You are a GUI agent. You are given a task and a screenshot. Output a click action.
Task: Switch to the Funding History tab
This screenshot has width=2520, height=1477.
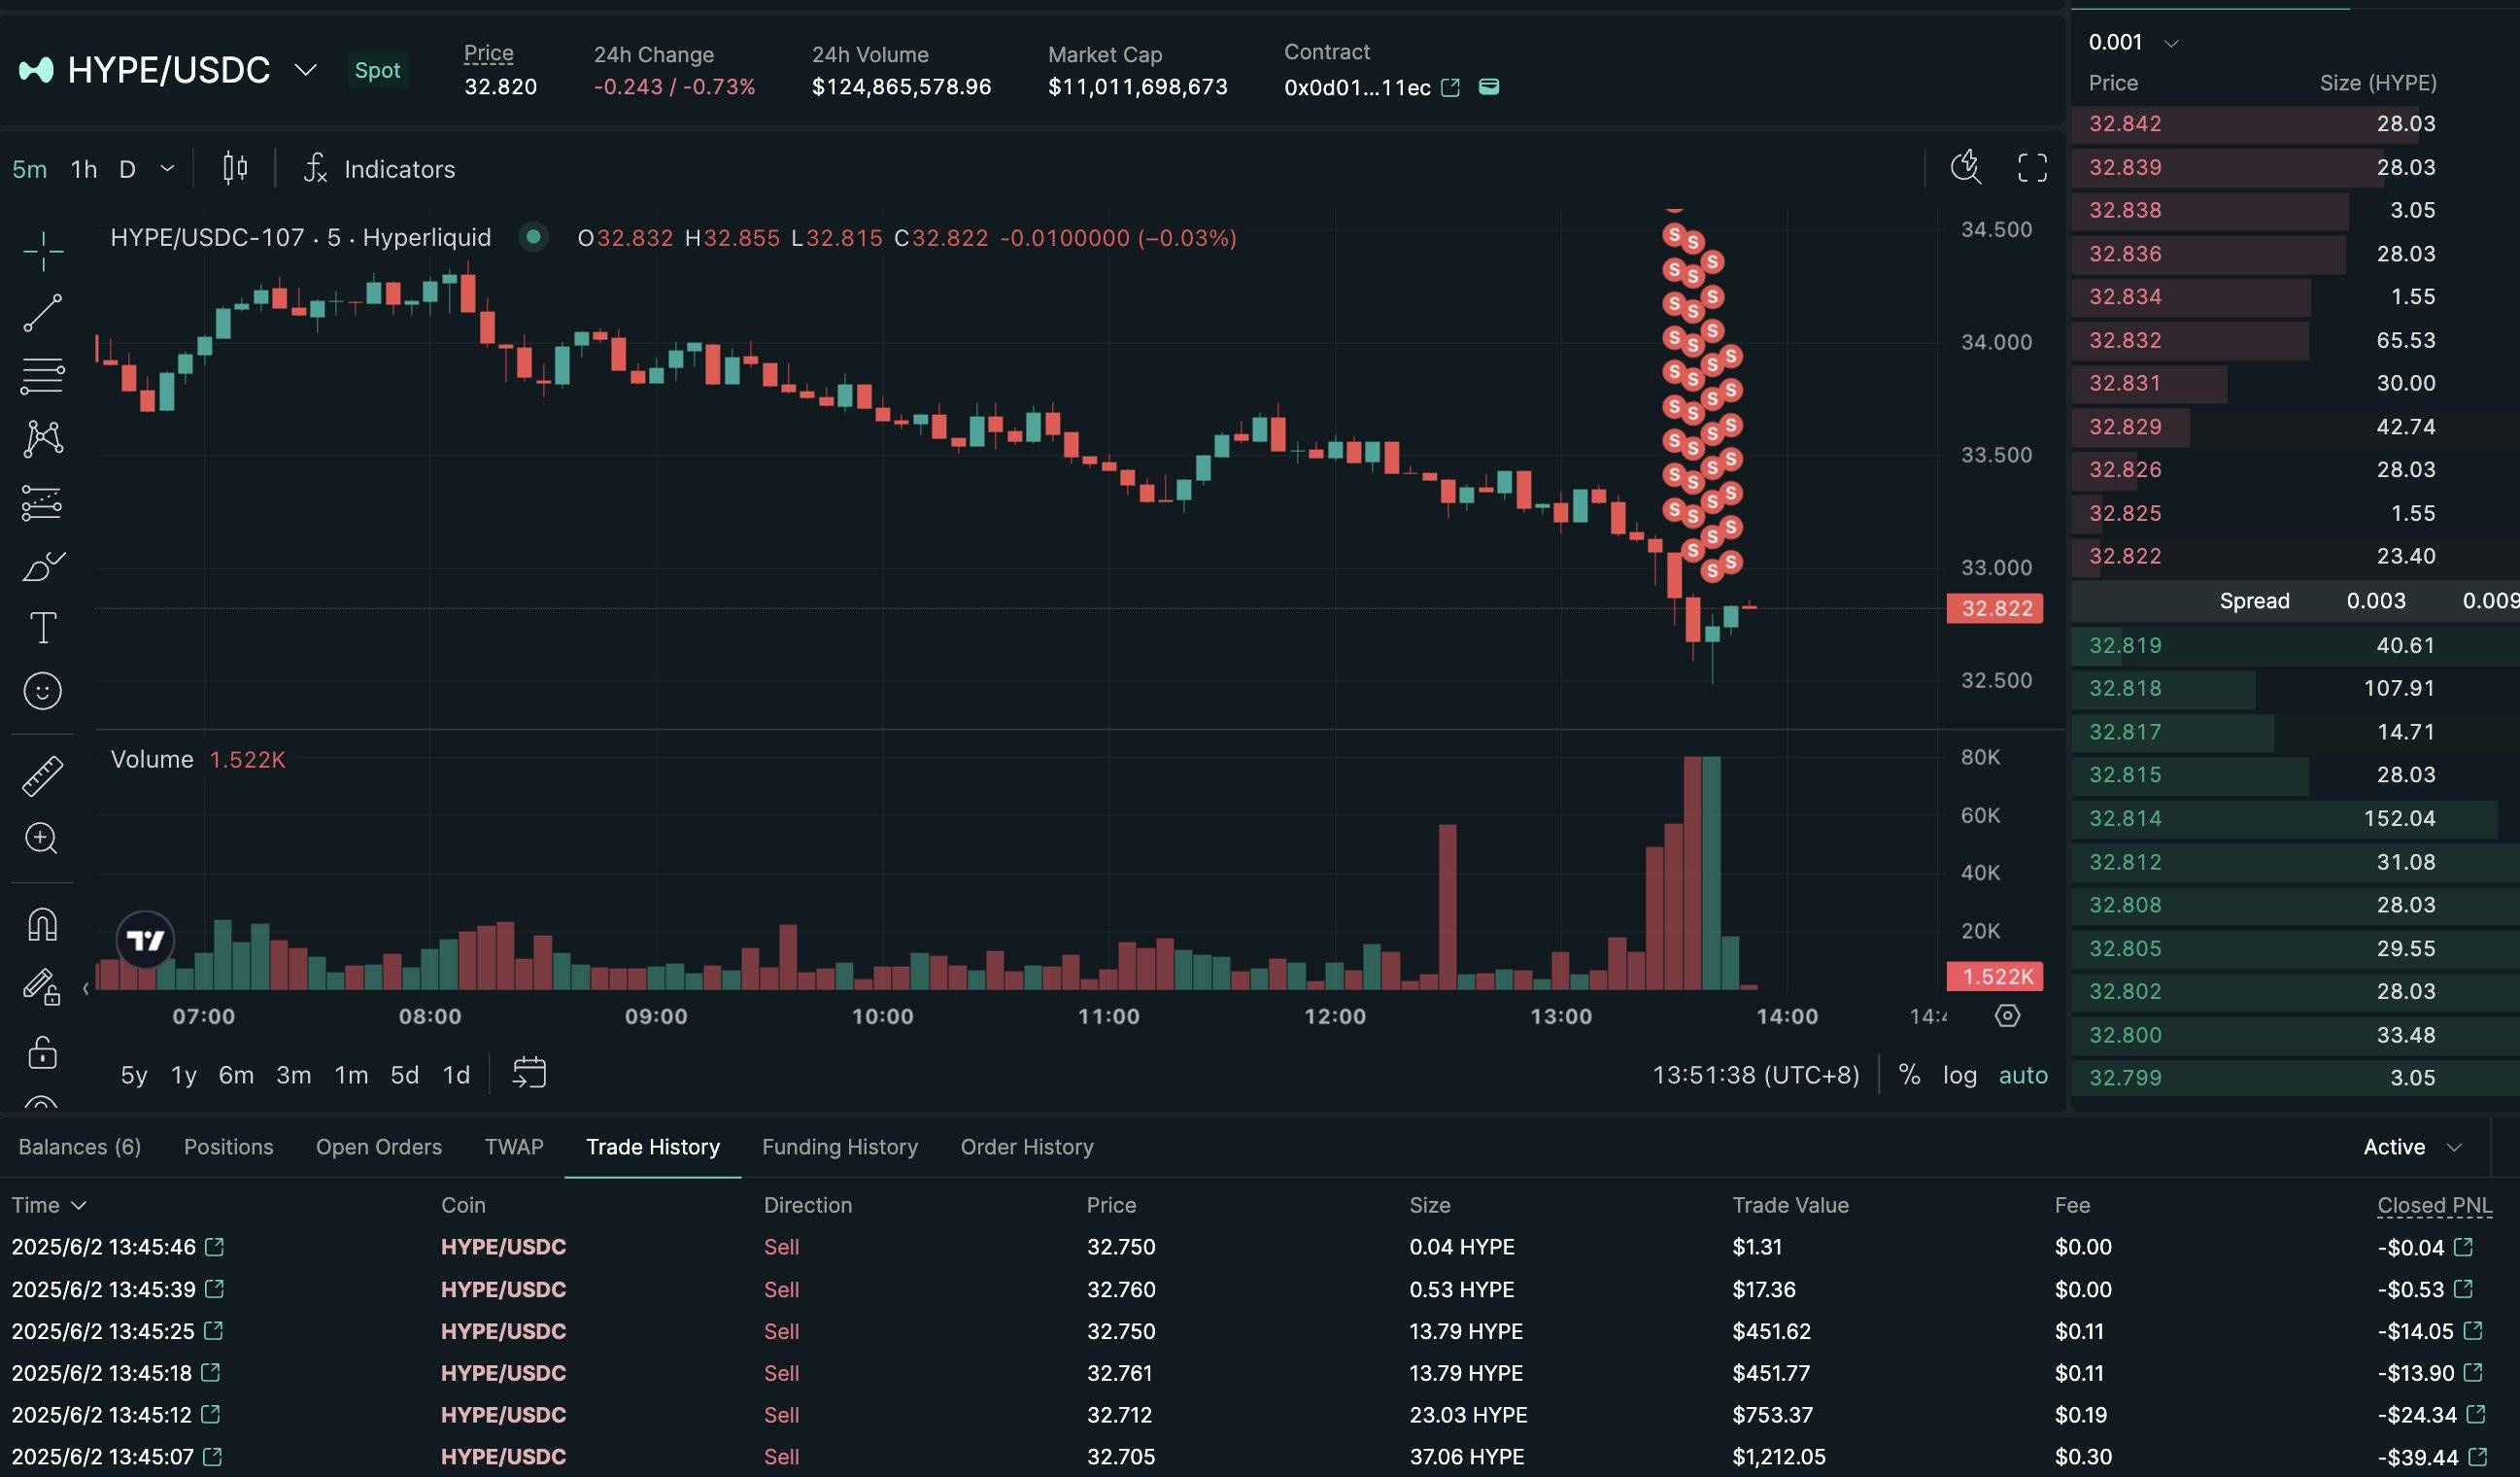[839, 1147]
